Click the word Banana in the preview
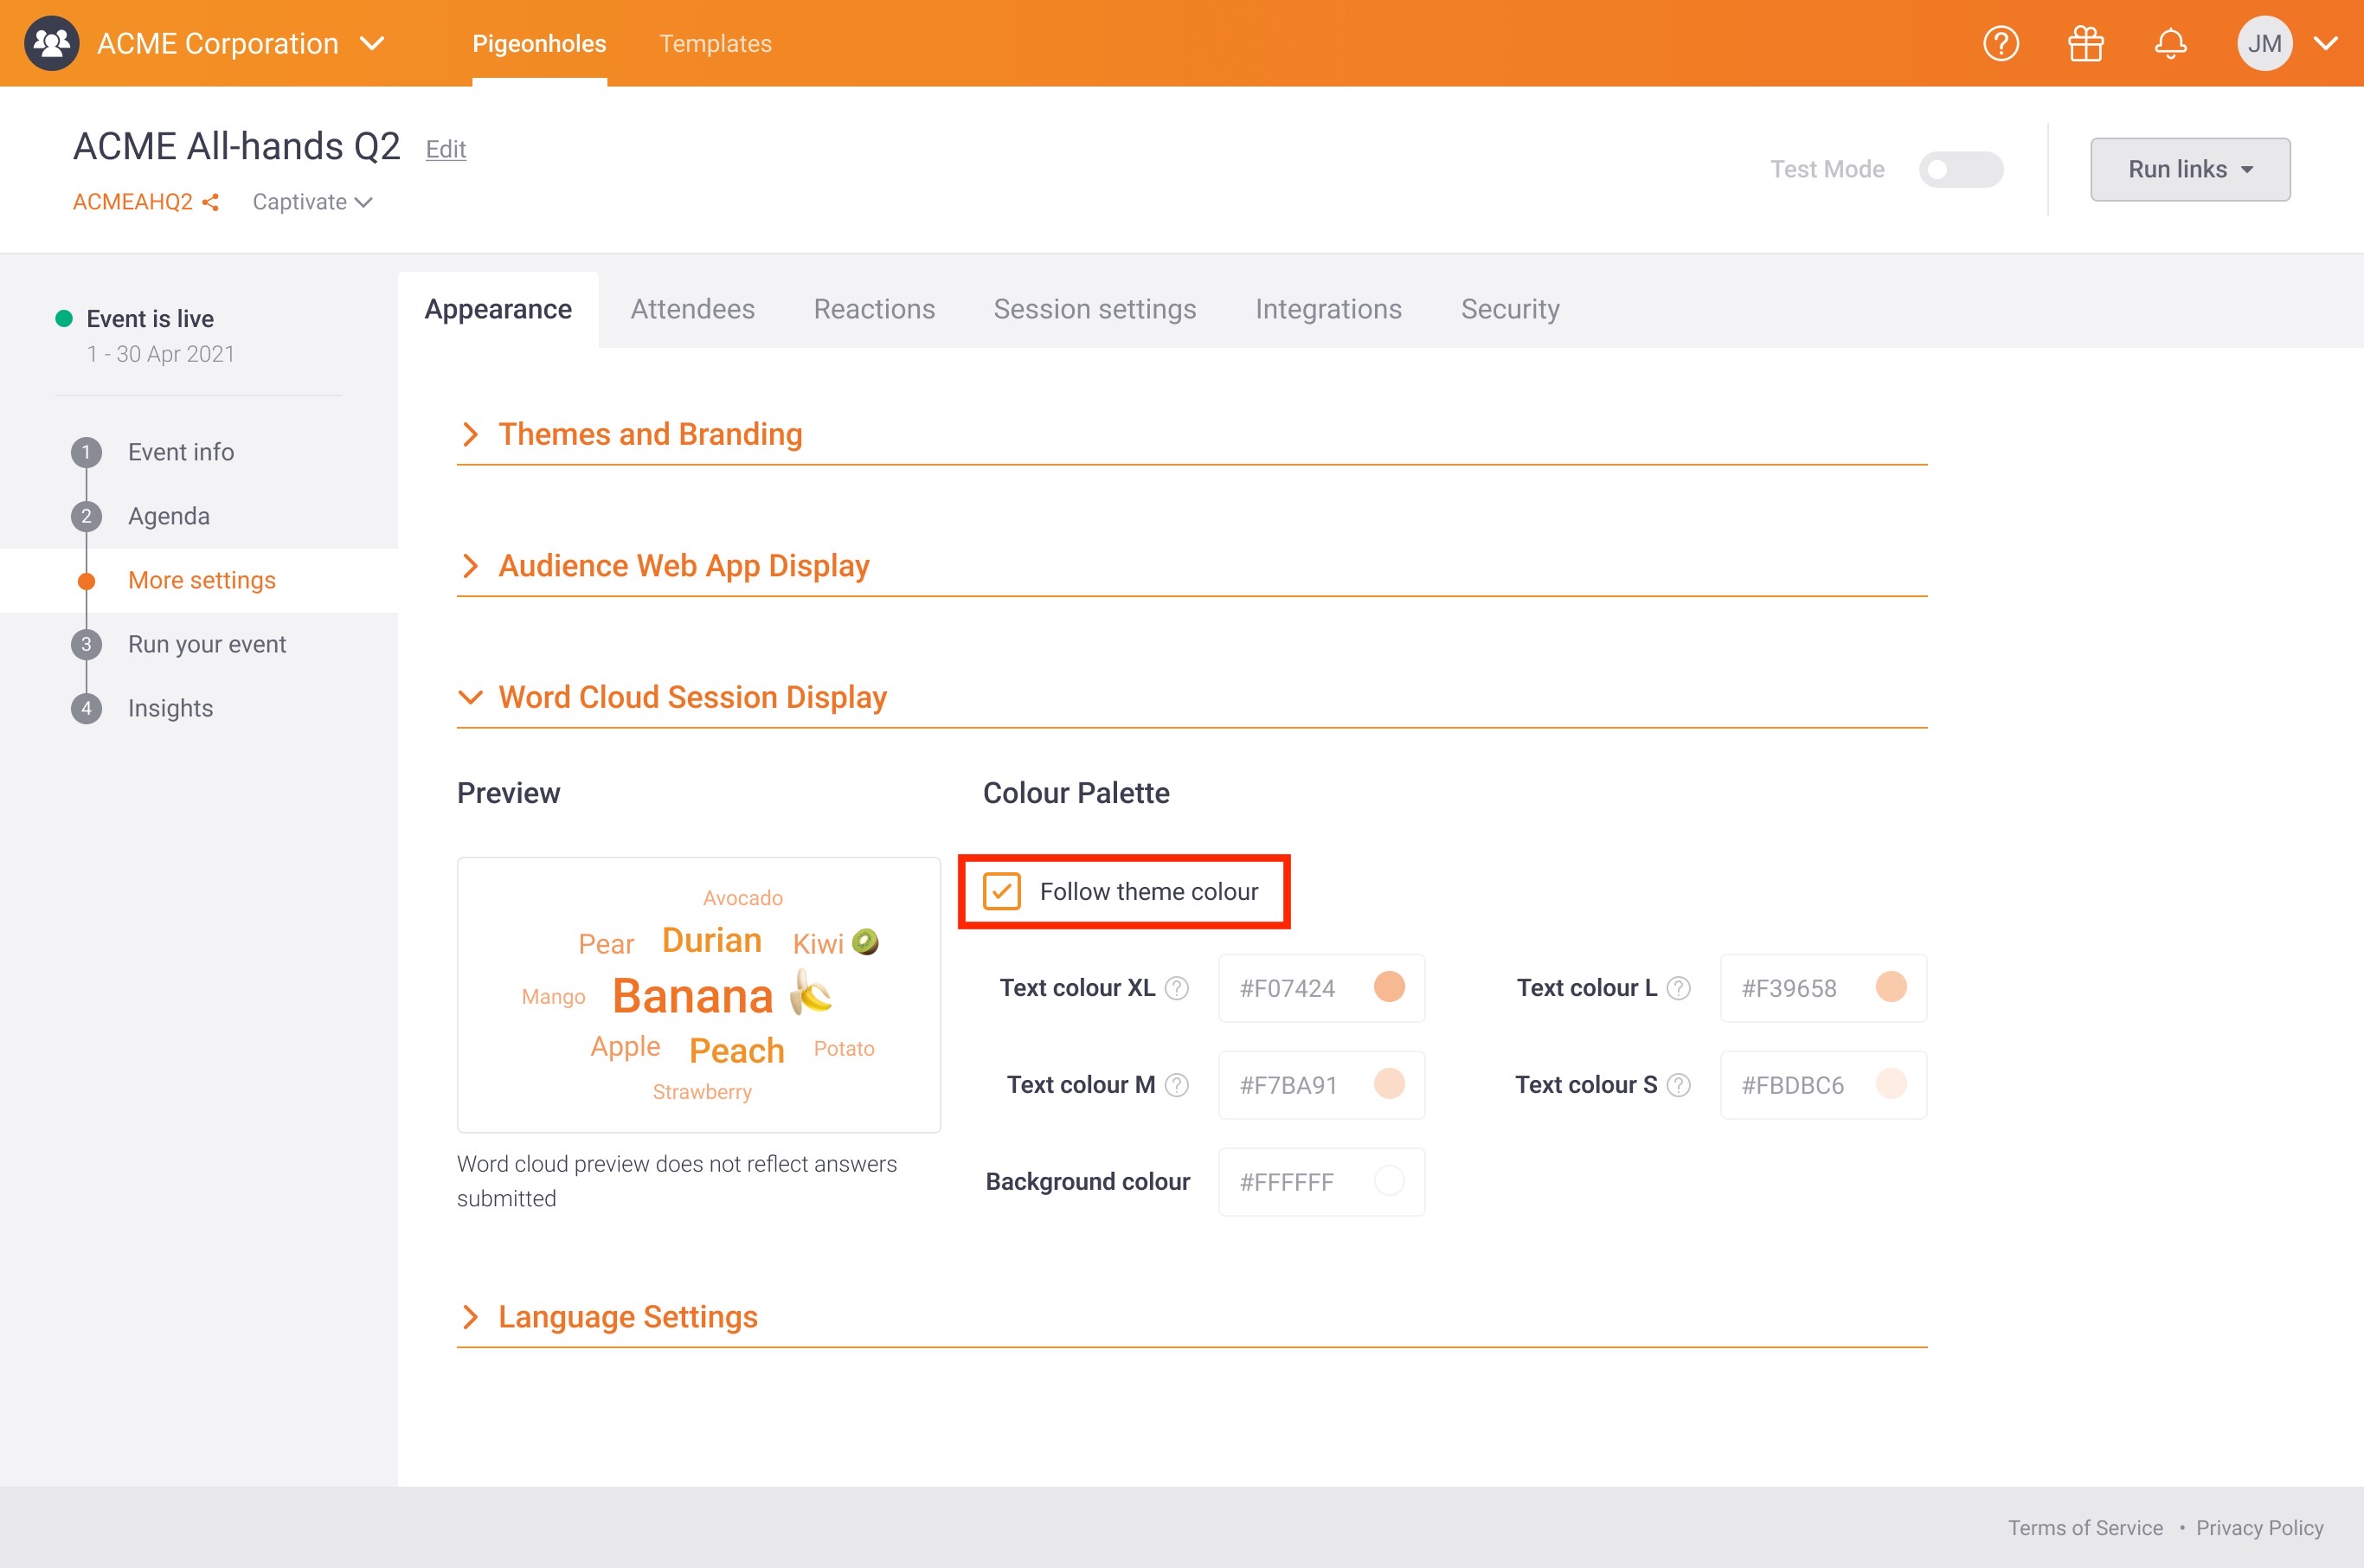Screen dimensions: 2364x1568 click(x=693, y=996)
